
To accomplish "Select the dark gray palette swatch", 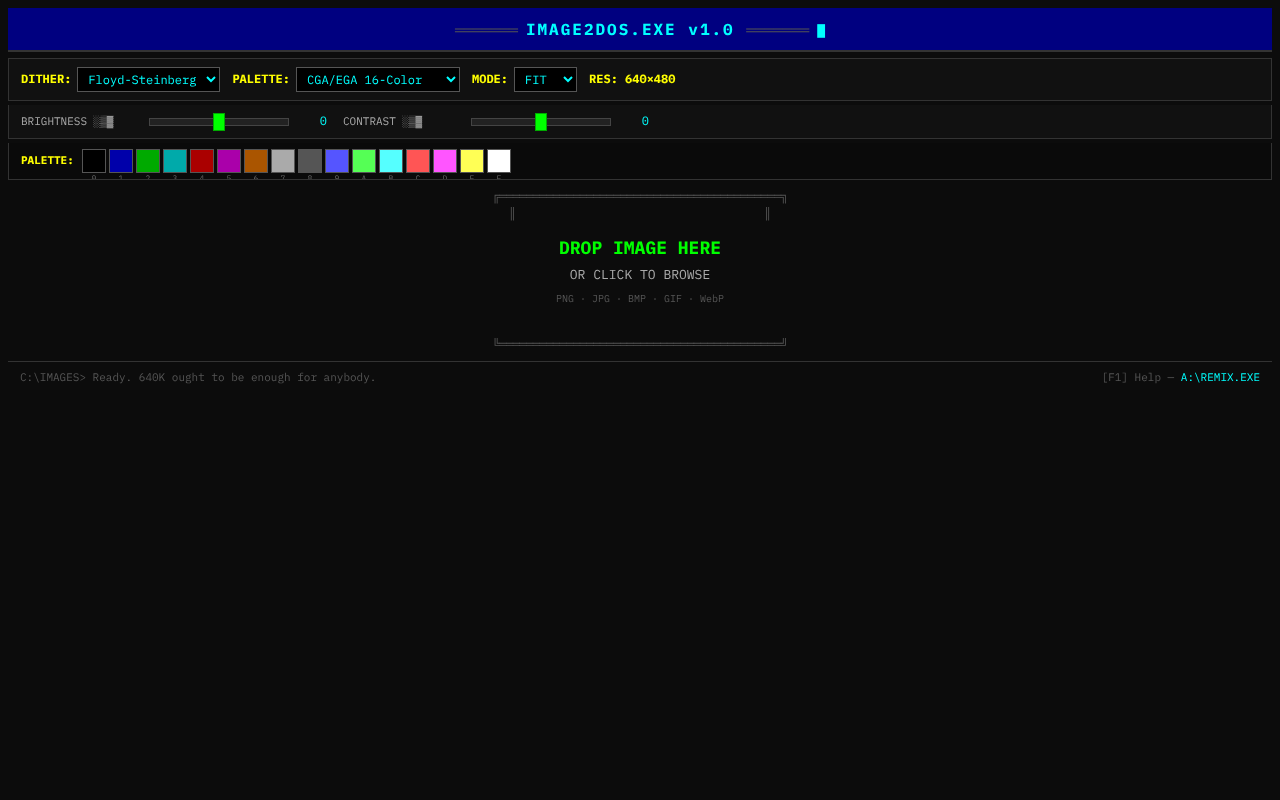I will coord(310,161).
